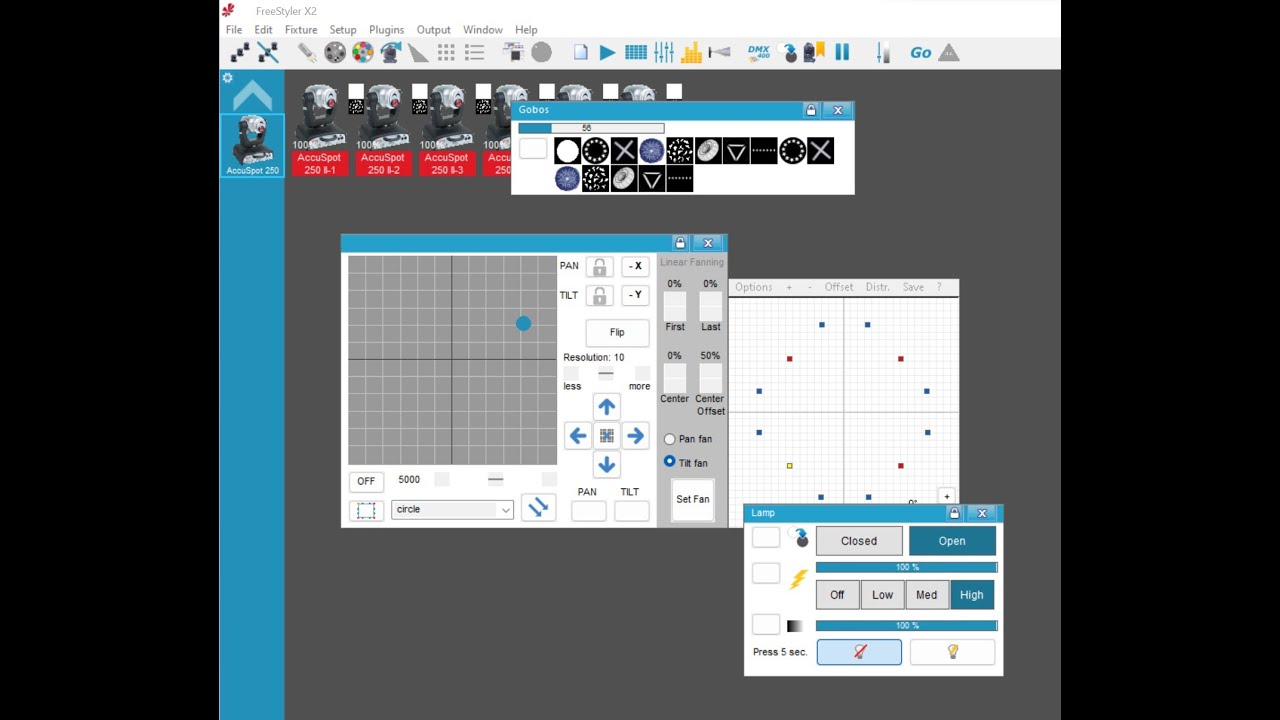Screen dimensions: 1280x720
Task: Lock the Gobos window with padlock icon
Action: click(x=811, y=110)
